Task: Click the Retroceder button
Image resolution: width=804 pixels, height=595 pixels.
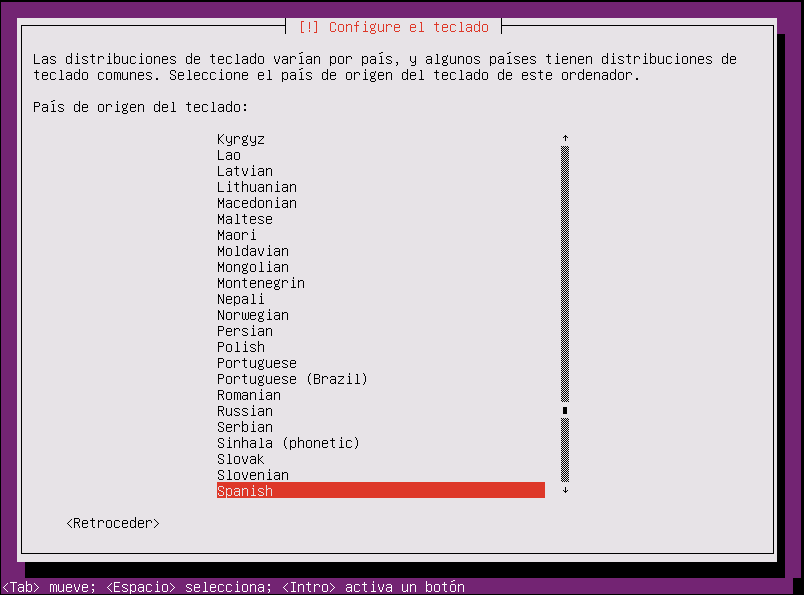Action: [113, 523]
